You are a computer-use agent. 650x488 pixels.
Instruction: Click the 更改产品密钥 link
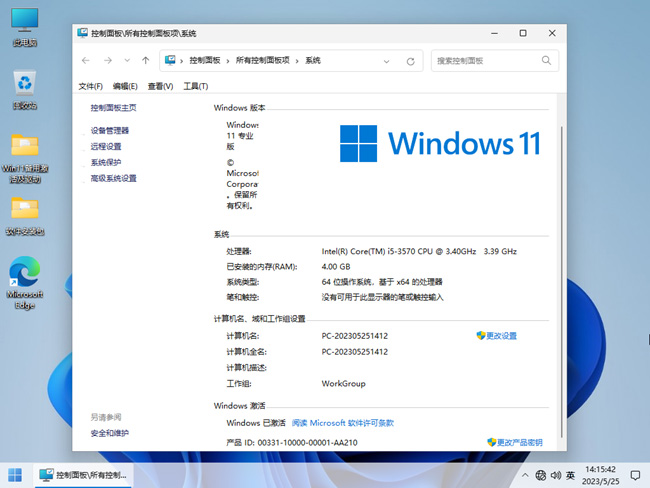pos(520,442)
